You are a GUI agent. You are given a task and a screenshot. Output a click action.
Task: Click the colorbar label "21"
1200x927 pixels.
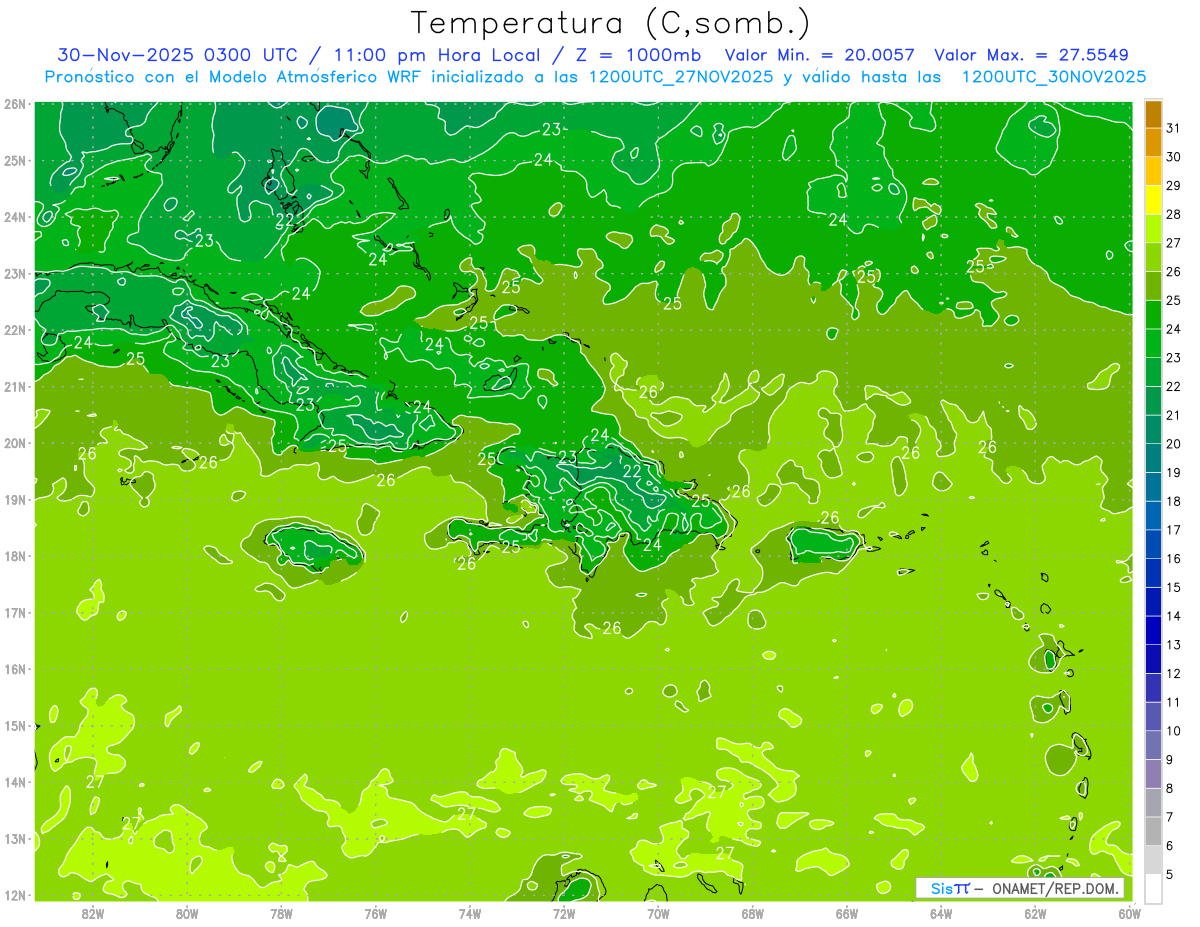pyautogui.click(x=1173, y=415)
